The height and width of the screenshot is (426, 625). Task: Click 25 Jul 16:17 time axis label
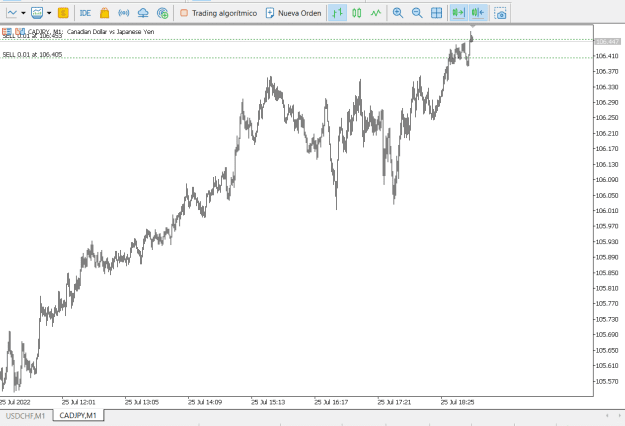click(331, 402)
